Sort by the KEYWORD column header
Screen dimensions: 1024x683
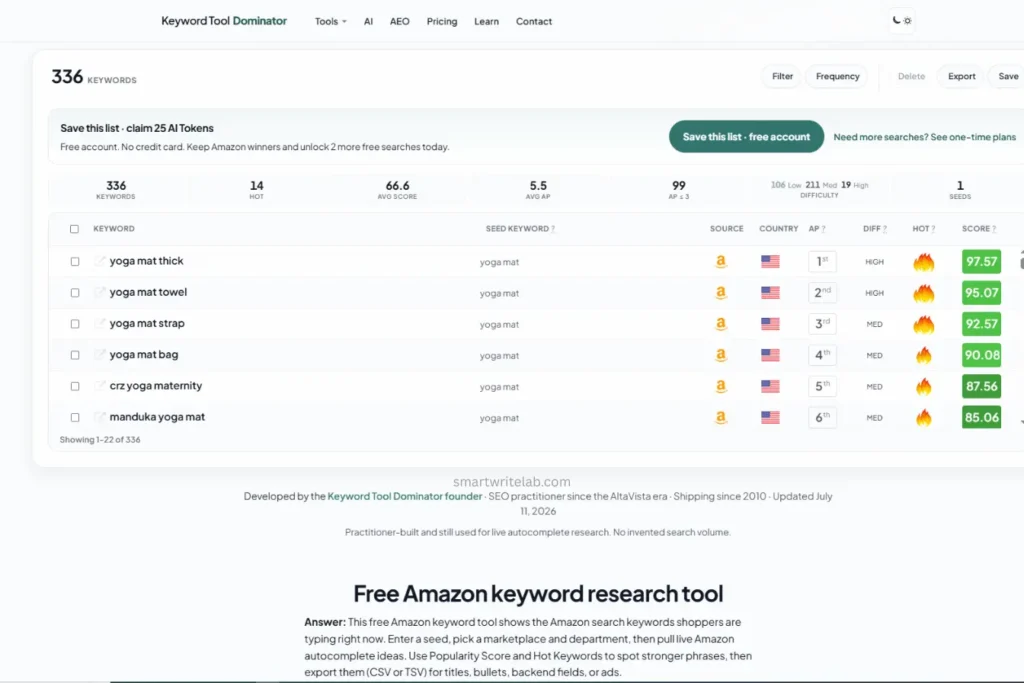(114, 229)
